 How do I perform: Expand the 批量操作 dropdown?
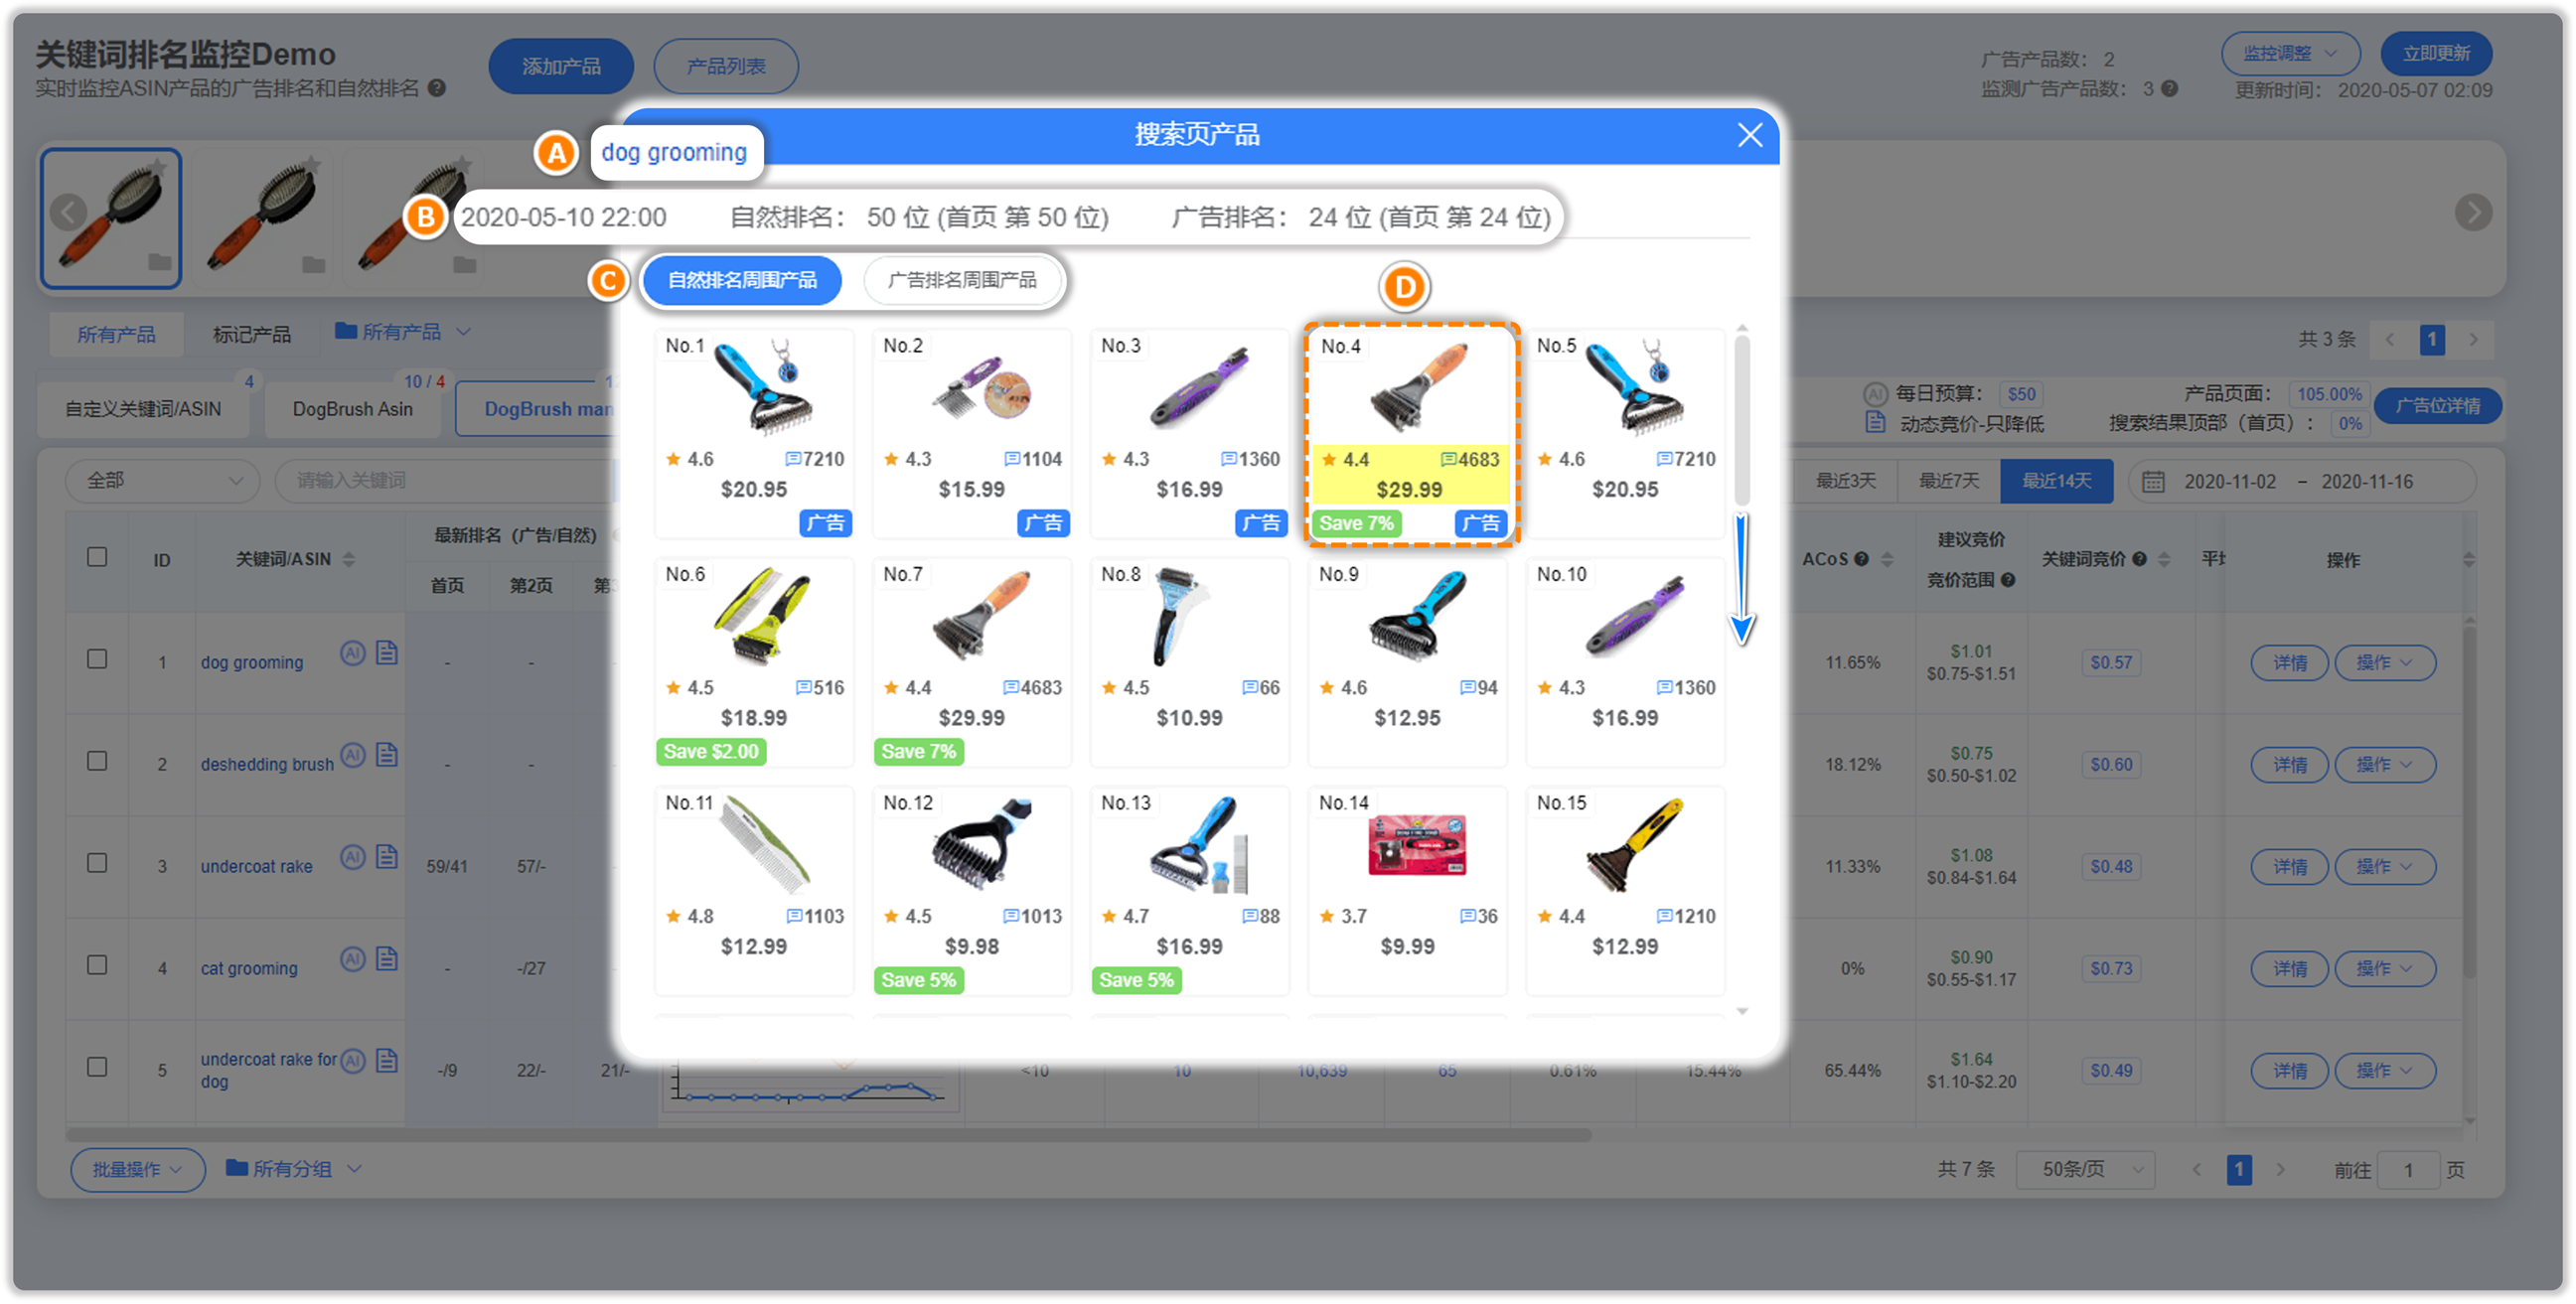(x=138, y=1169)
